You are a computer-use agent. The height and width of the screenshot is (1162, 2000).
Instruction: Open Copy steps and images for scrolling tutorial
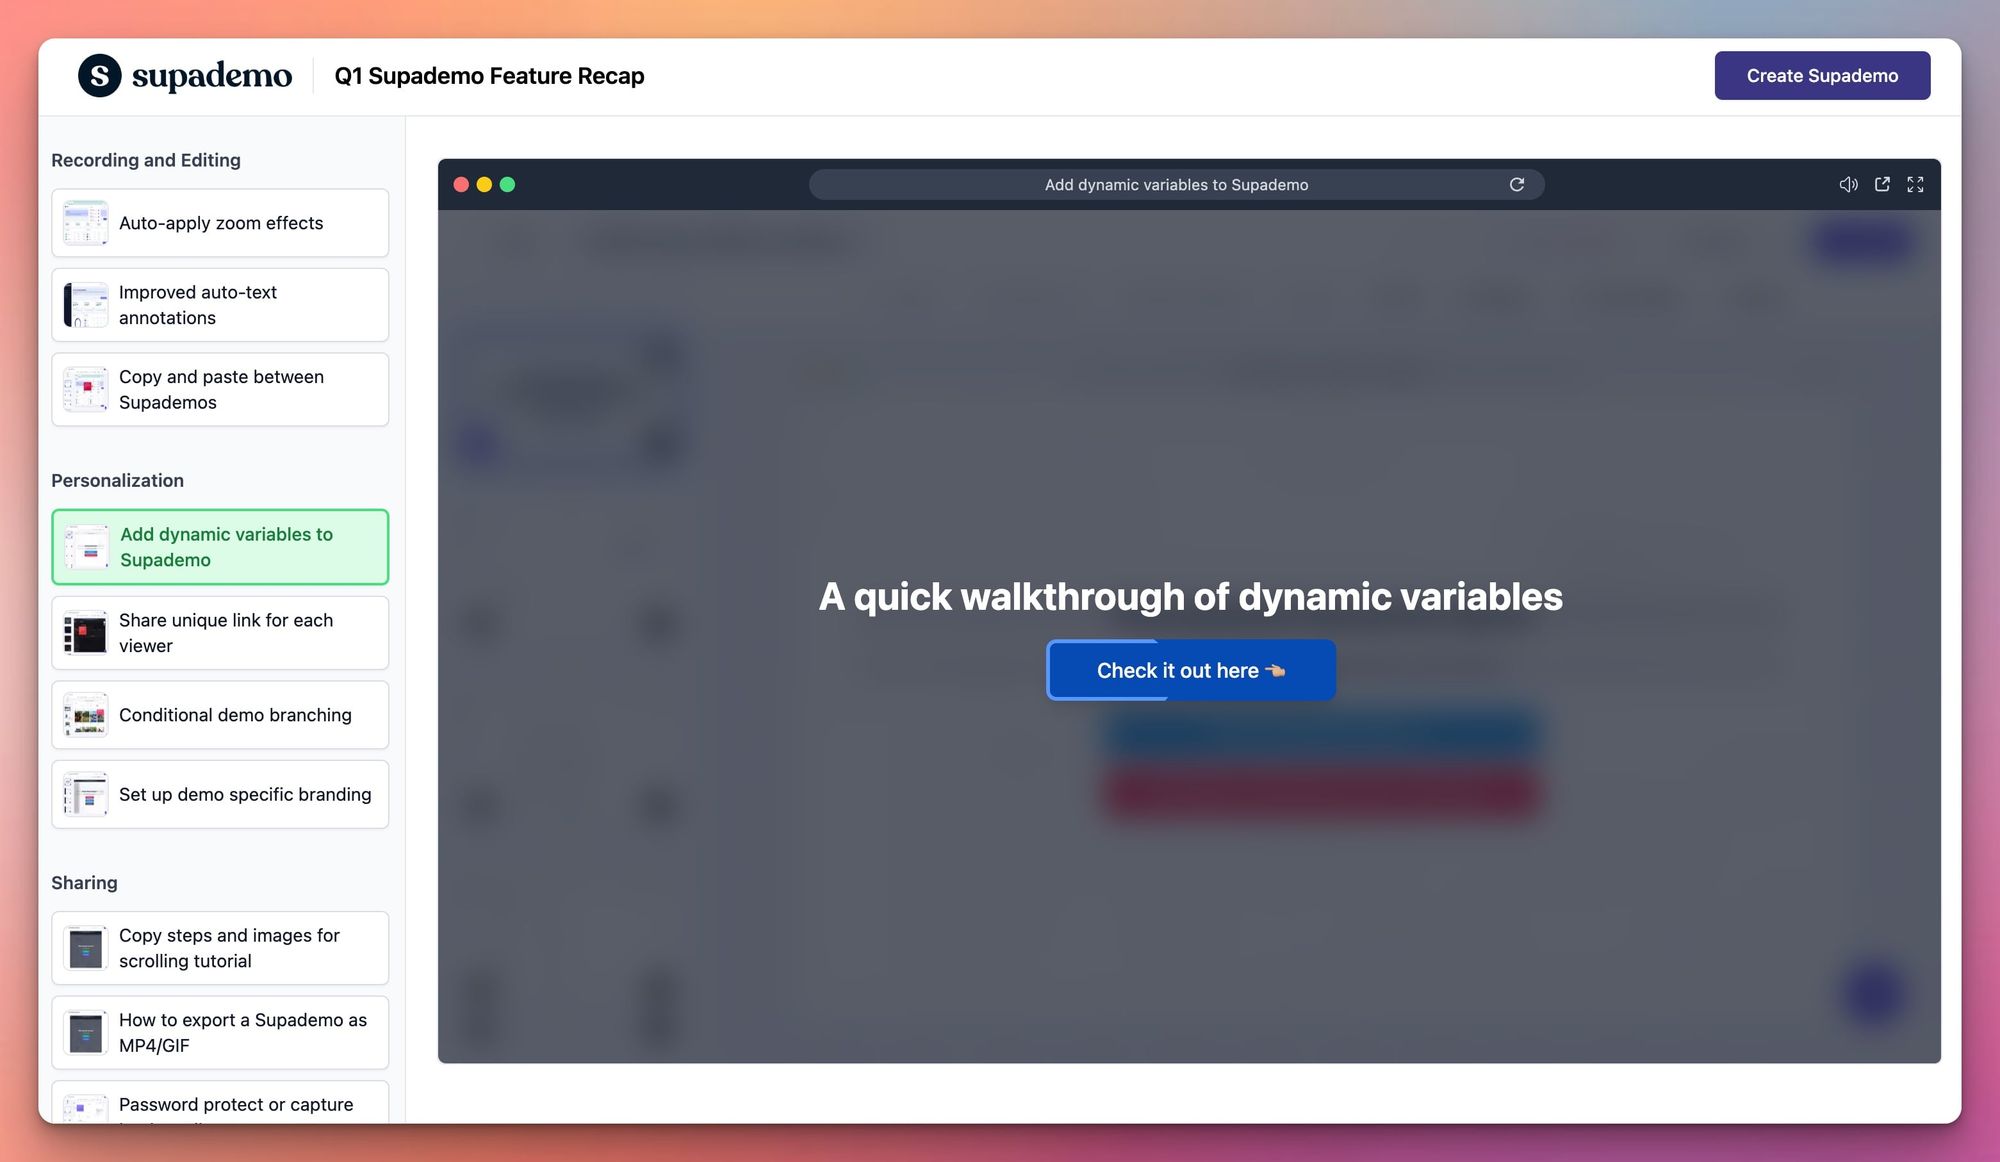220,948
